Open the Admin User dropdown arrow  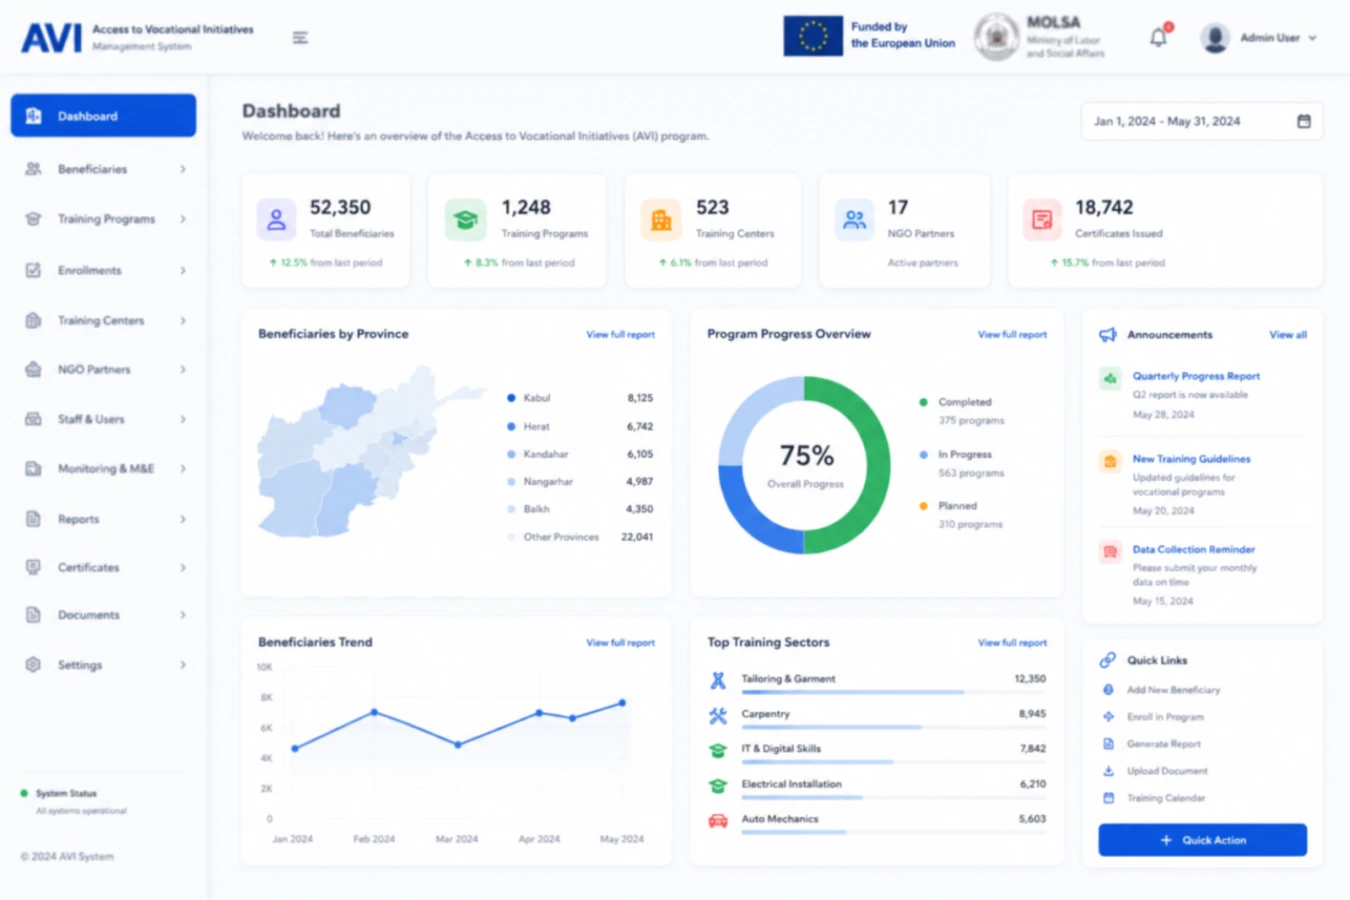pyautogui.click(x=1312, y=38)
